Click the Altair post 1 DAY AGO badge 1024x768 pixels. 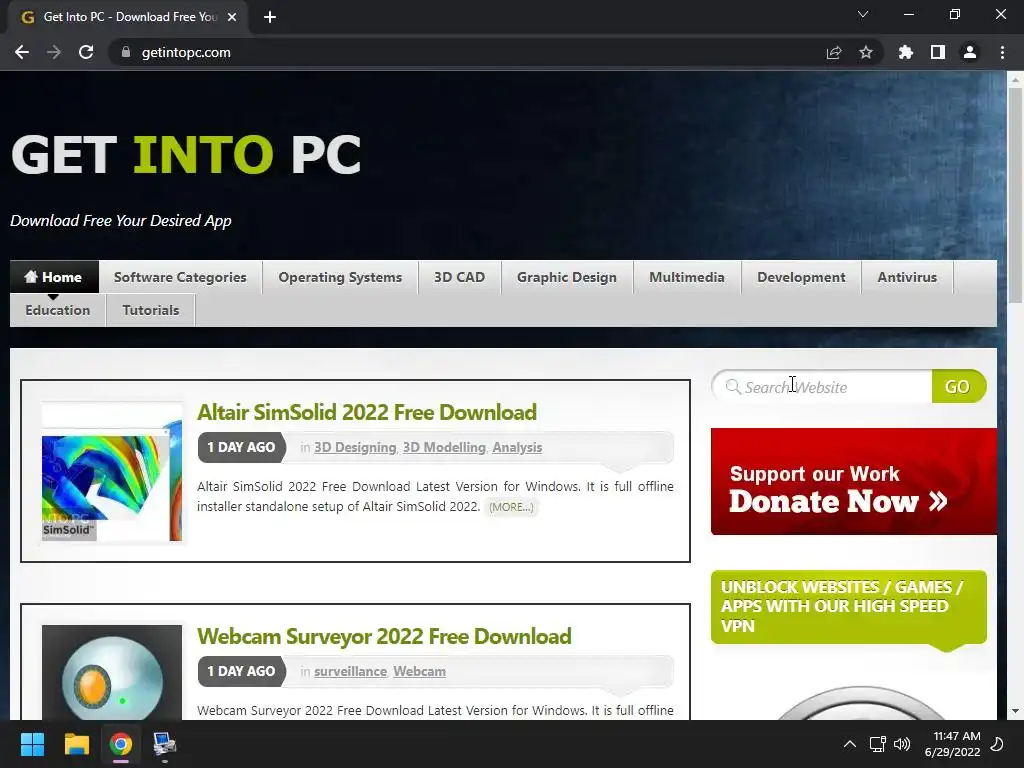click(242, 447)
